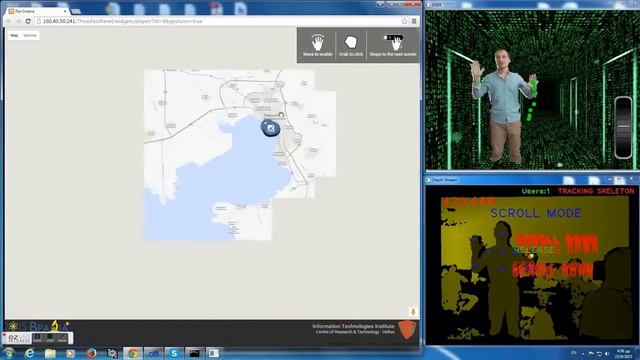The height and width of the screenshot is (360, 640).
Task: Bookmark this page with the star icon
Action: [x=404, y=21]
